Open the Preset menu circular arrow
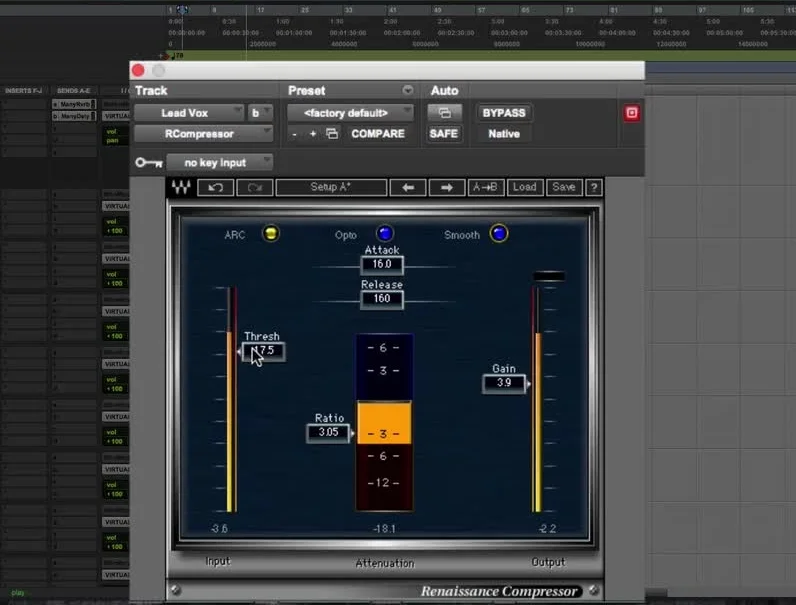Viewport: 796px width, 605px height. pos(408,90)
